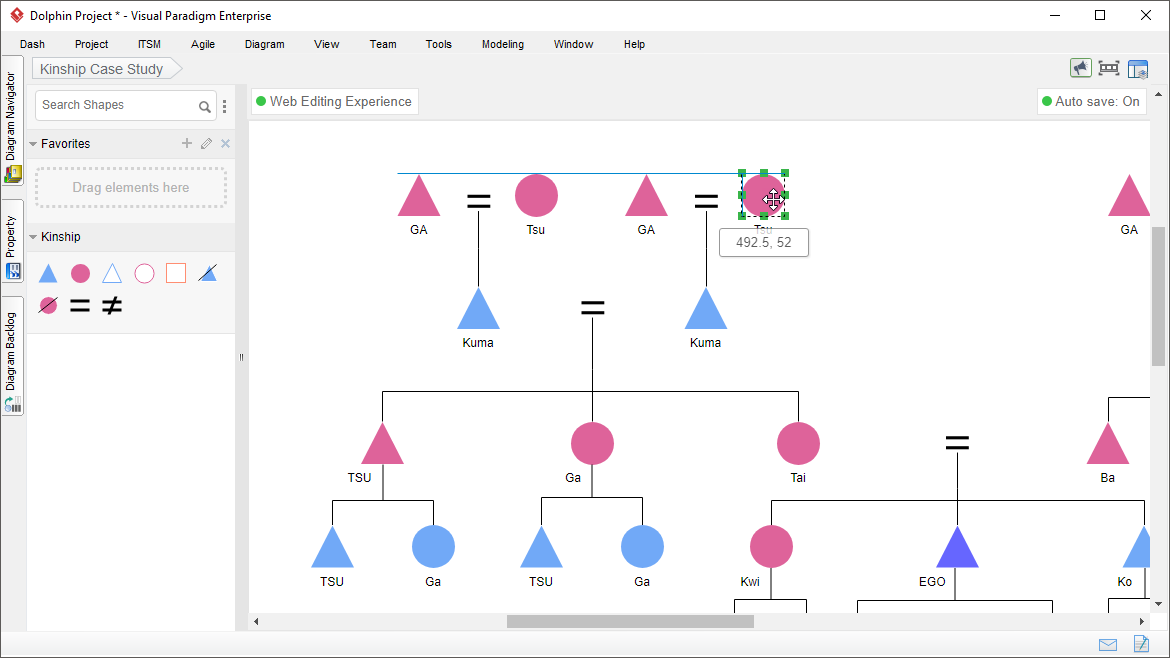The width and height of the screenshot is (1170, 658).
Task: Pick the equals sign shape in Kinship palette
Action: [x=80, y=306]
